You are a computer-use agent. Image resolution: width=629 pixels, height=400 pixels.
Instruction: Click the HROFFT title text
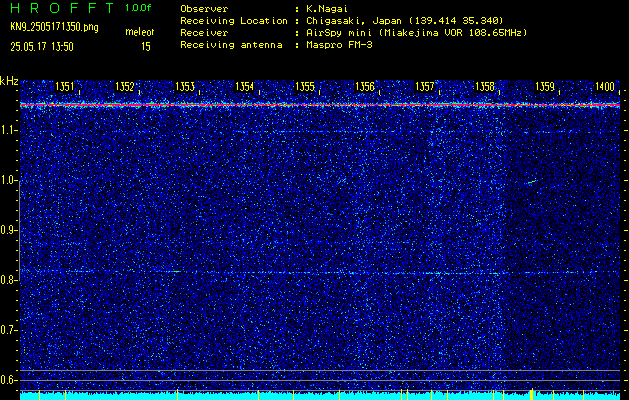pyautogui.click(x=62, y=8)
